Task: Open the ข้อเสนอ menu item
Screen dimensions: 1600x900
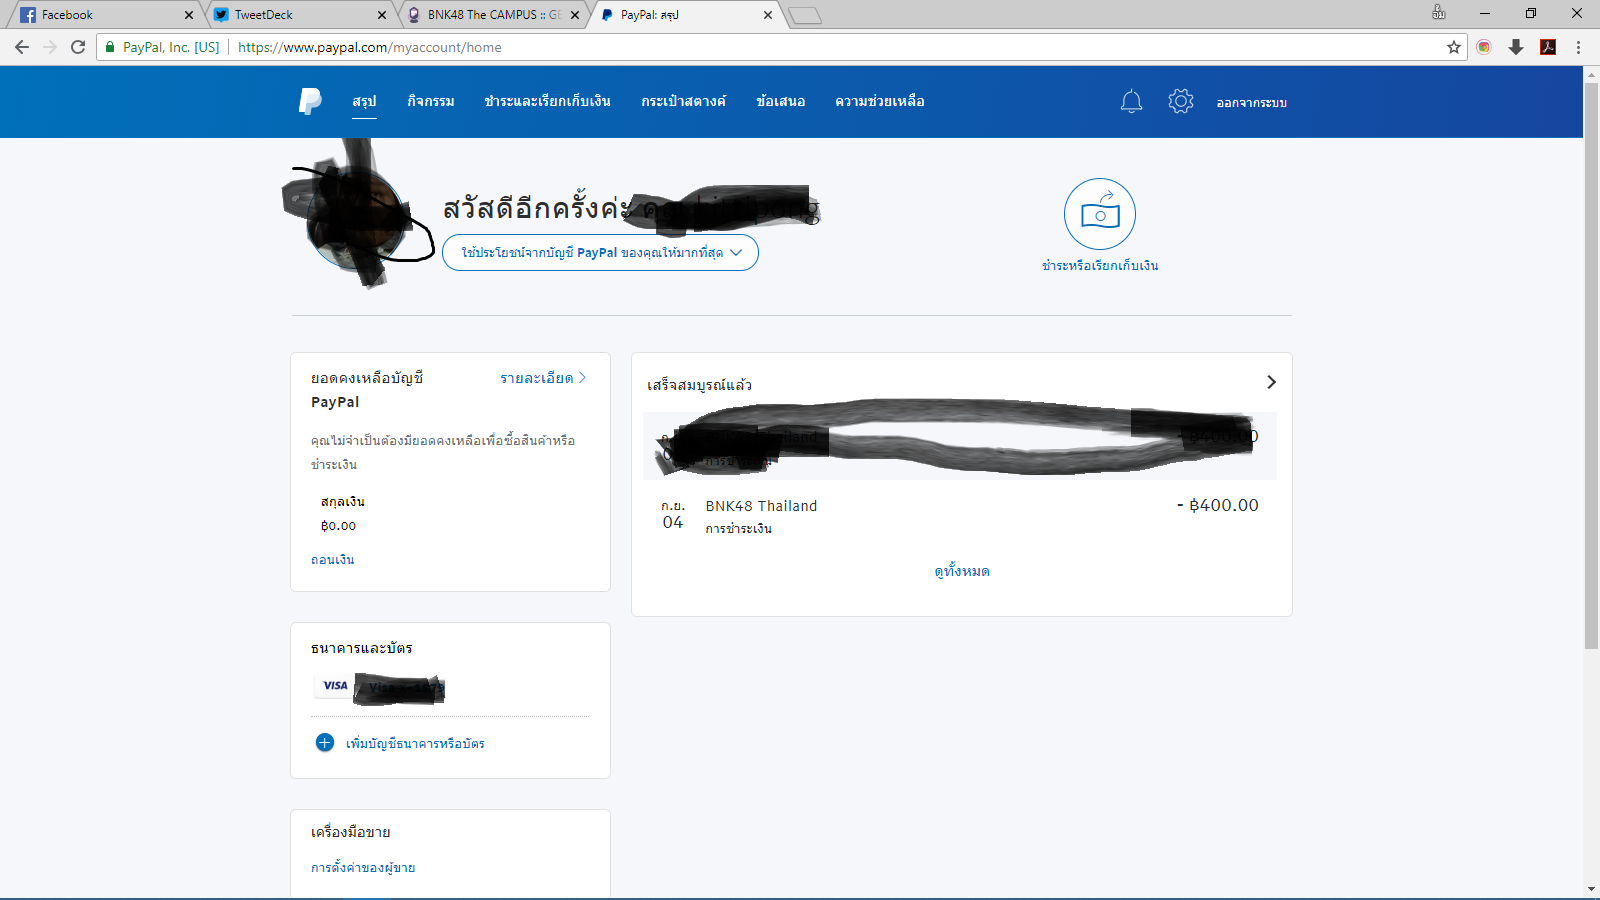Action: tap(781, 101)
